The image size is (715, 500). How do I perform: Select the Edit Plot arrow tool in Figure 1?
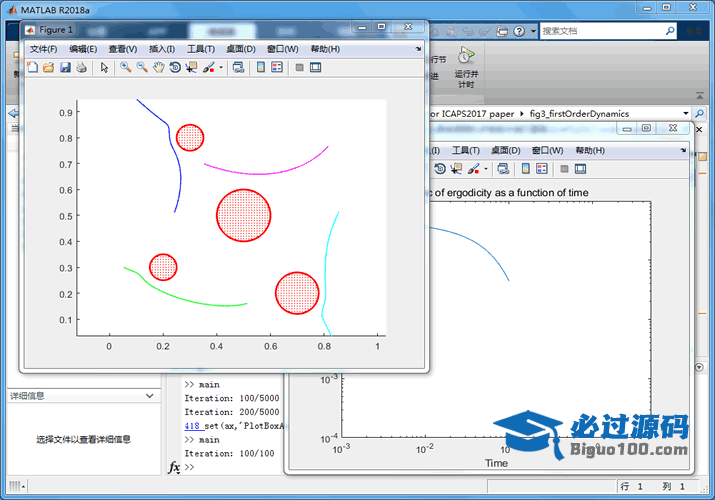(104, 67)
